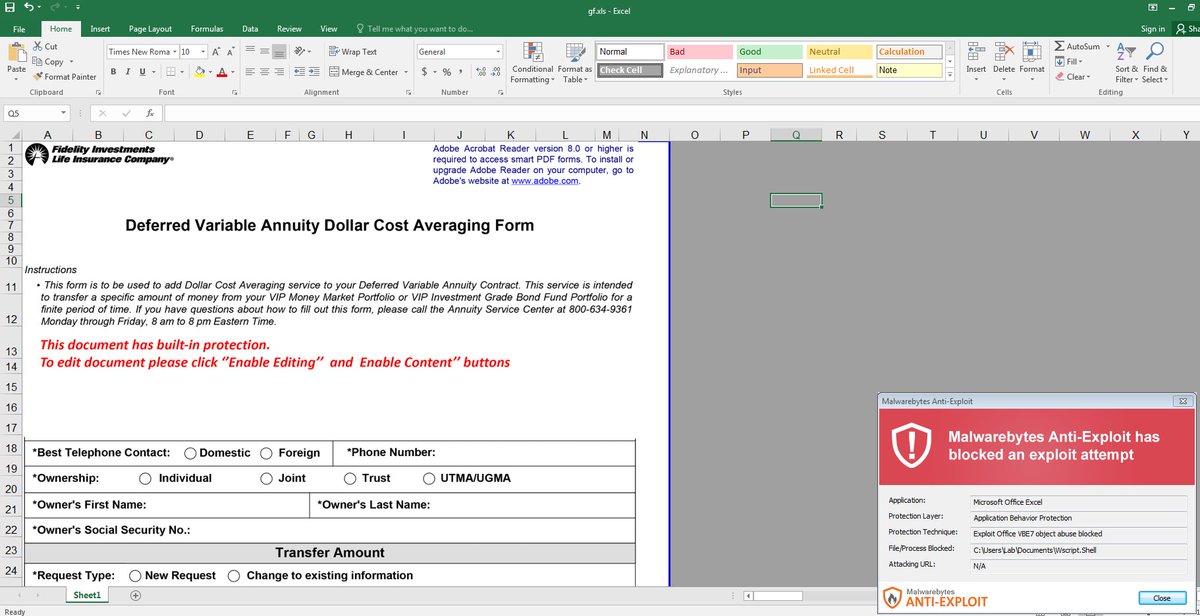Expand the font size dropdown
Screen dimensions: 1200x616
[x=202, y=51]
